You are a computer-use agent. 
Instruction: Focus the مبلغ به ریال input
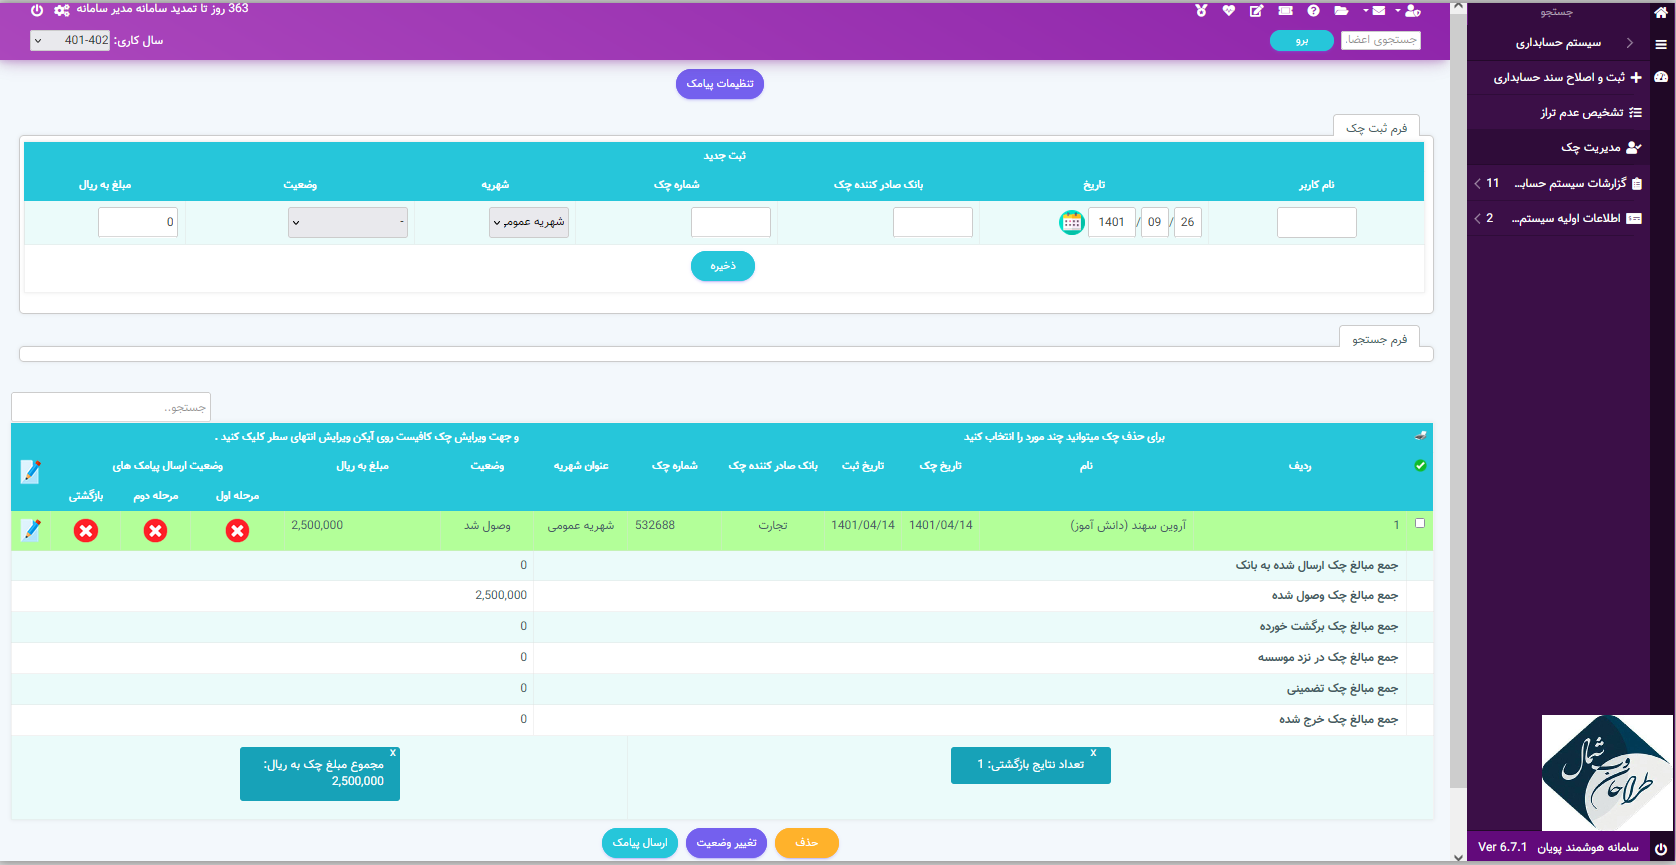point(138,222)
